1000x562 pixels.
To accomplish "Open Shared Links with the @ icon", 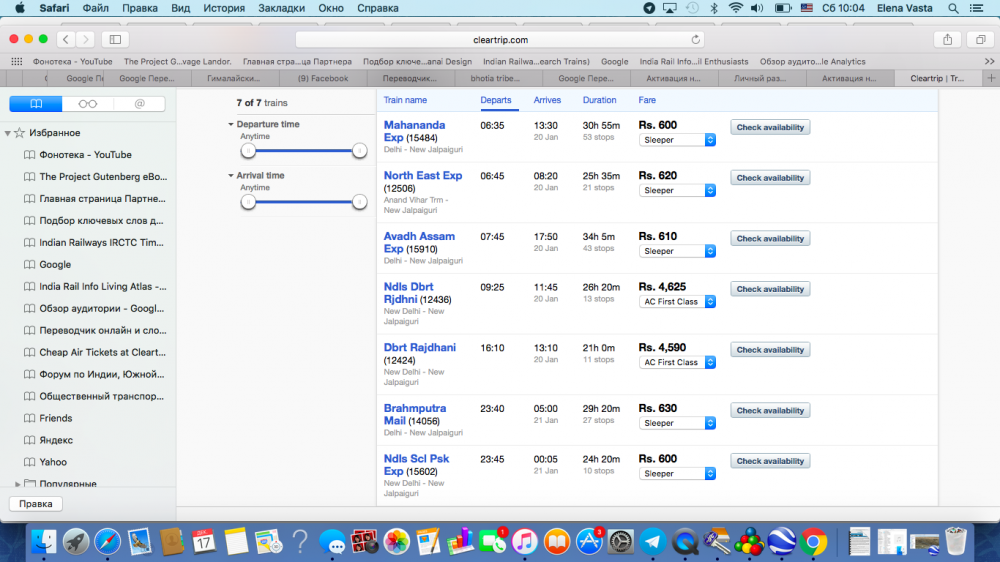I will (x=139, y=103).
